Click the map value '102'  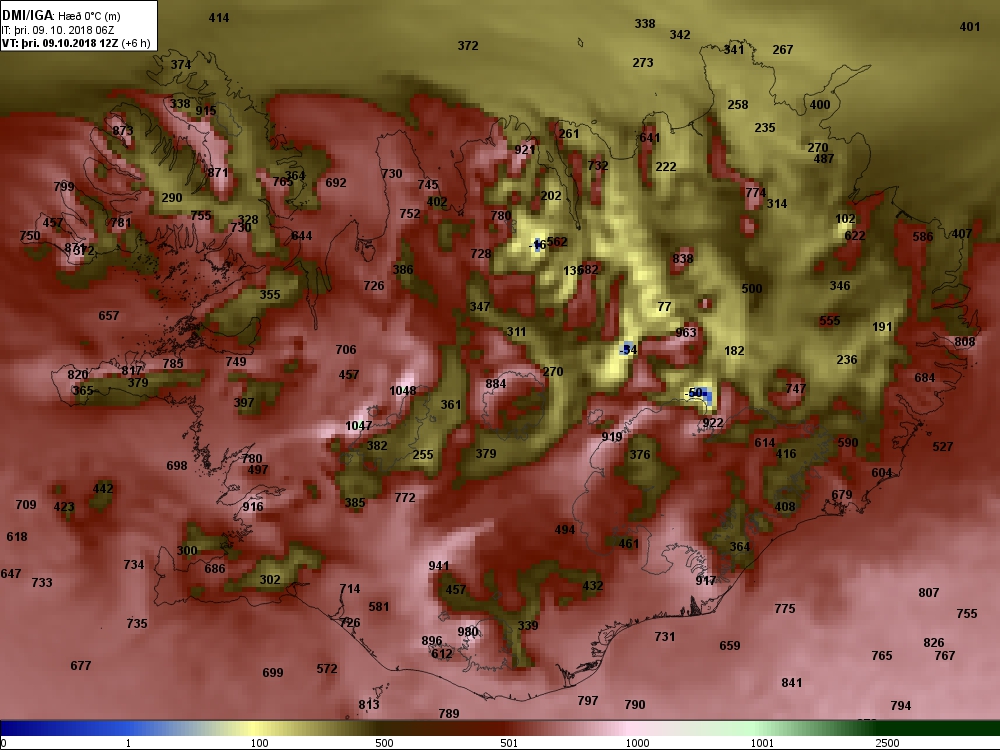click(845, 219)
